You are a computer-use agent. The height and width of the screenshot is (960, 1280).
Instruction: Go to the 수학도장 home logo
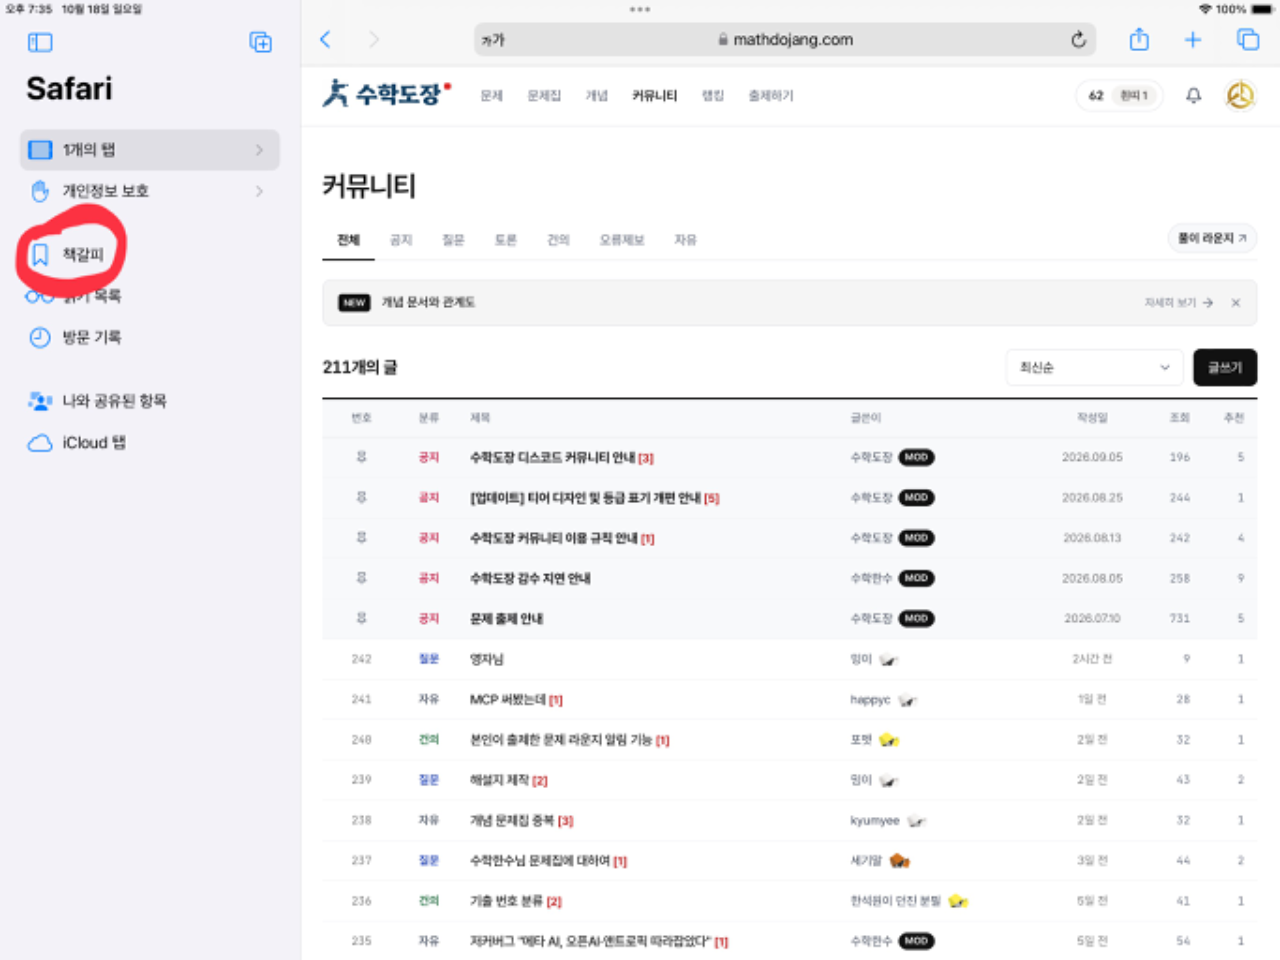click(x=386, y=94)
